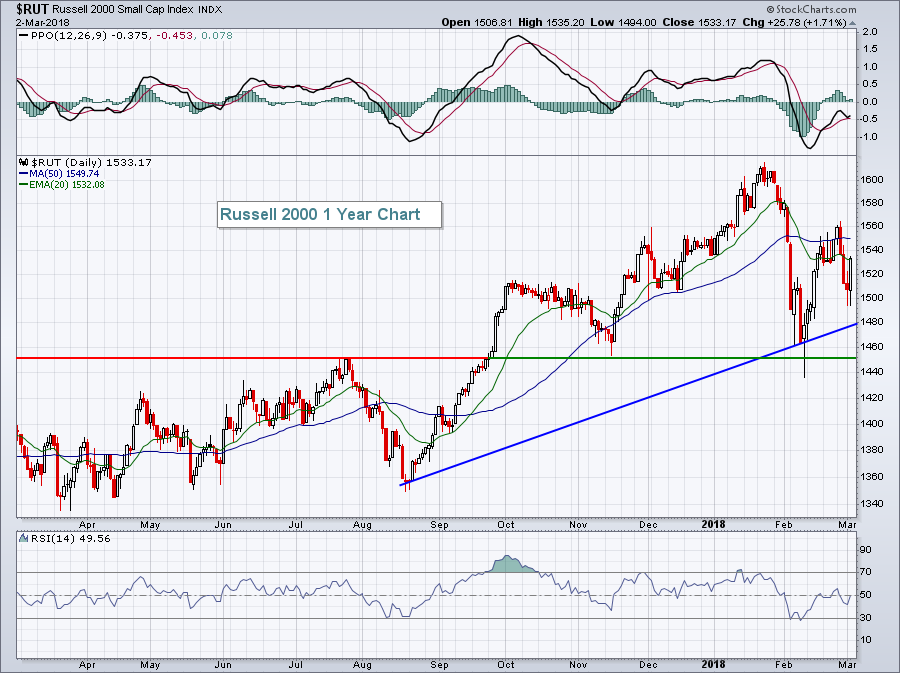Image resolution: width=900 pixels, height=673 pixels.
Task: Click the Low 1494.00 value
Action: coord(623,22)
